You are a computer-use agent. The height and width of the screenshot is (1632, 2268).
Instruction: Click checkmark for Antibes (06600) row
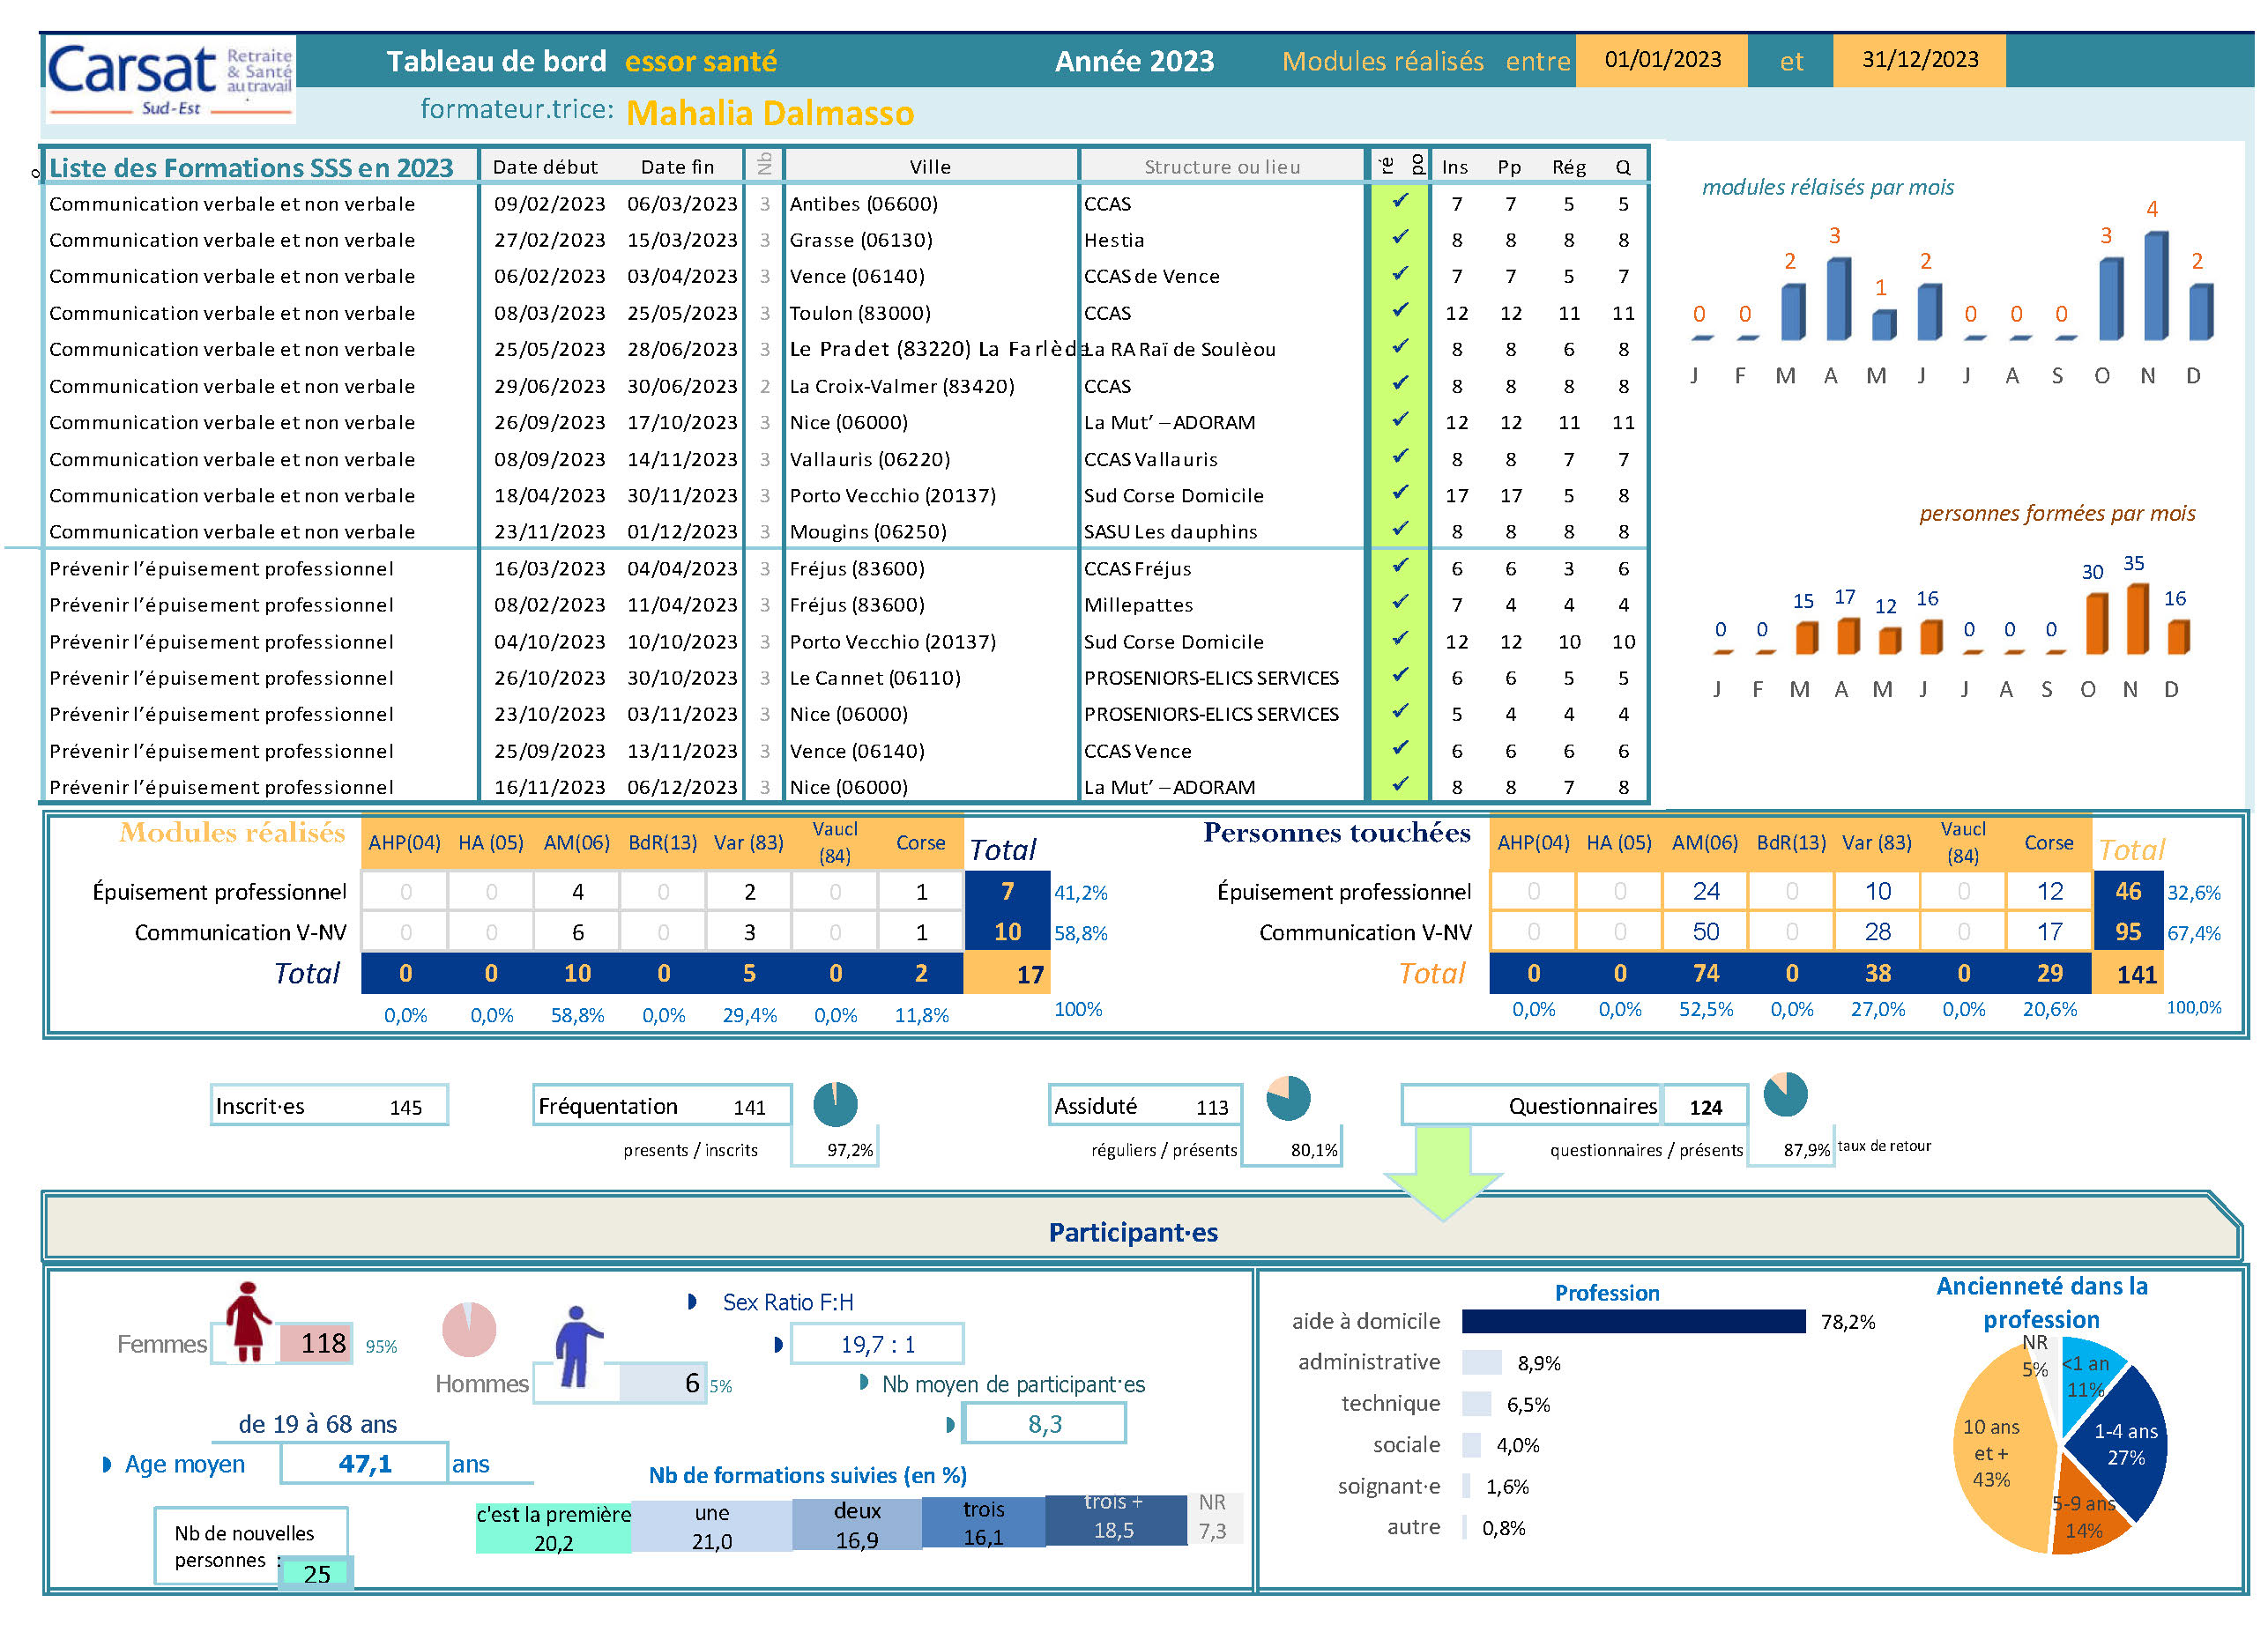point(1401,200)
